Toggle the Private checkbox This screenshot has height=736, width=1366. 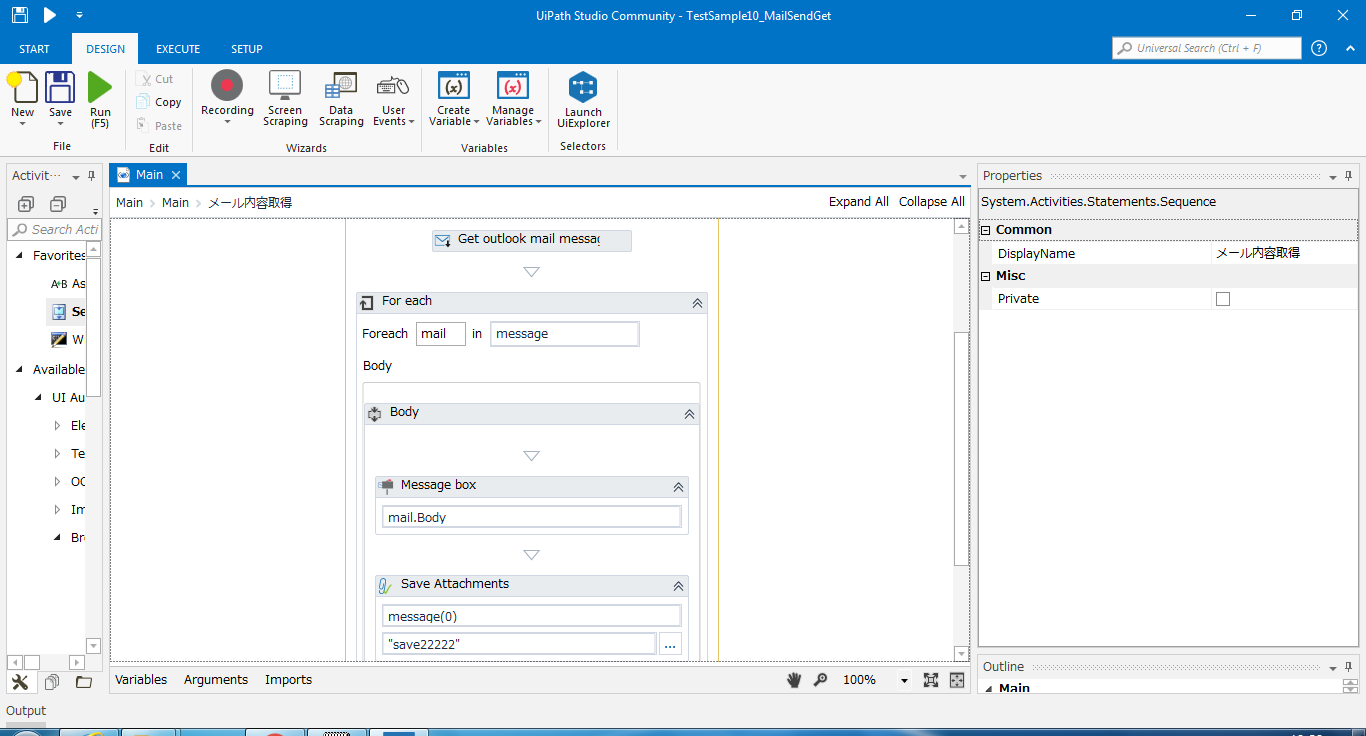(1223, 299)
